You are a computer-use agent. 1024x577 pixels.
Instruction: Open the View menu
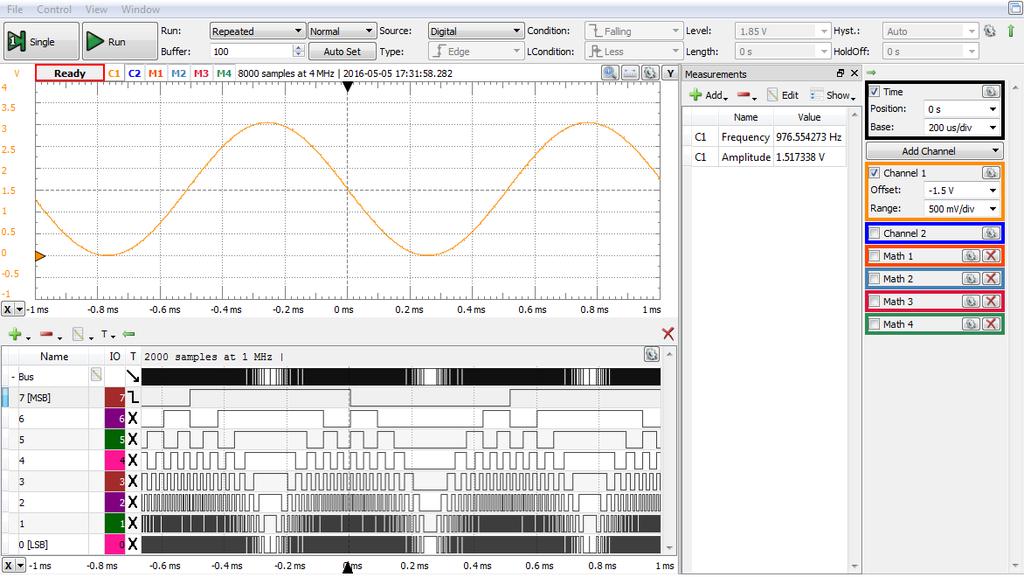[x=96, y=9]
